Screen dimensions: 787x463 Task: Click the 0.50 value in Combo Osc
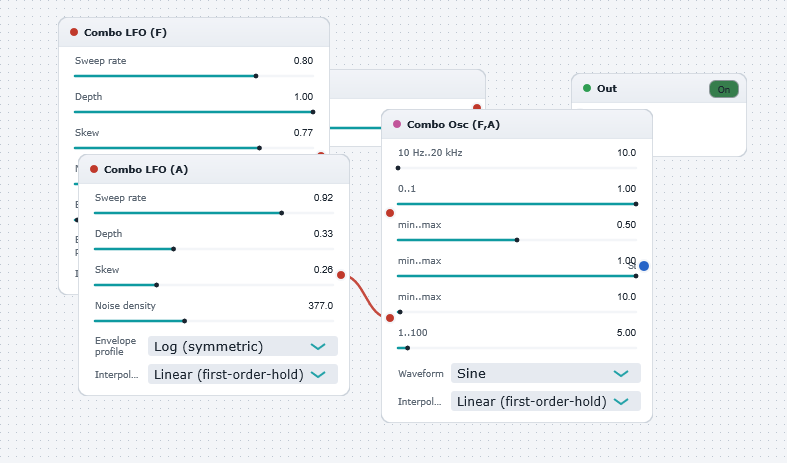coord(626,225)
